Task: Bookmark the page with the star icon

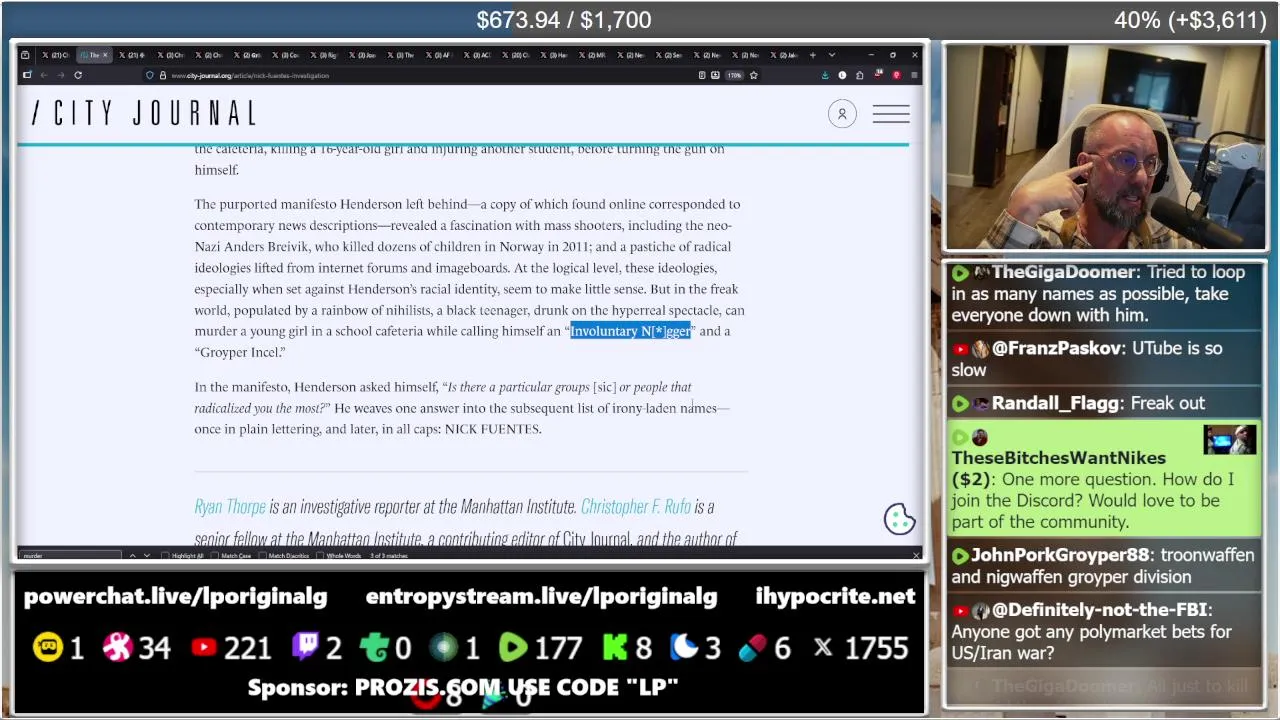Action: (753, 75)
